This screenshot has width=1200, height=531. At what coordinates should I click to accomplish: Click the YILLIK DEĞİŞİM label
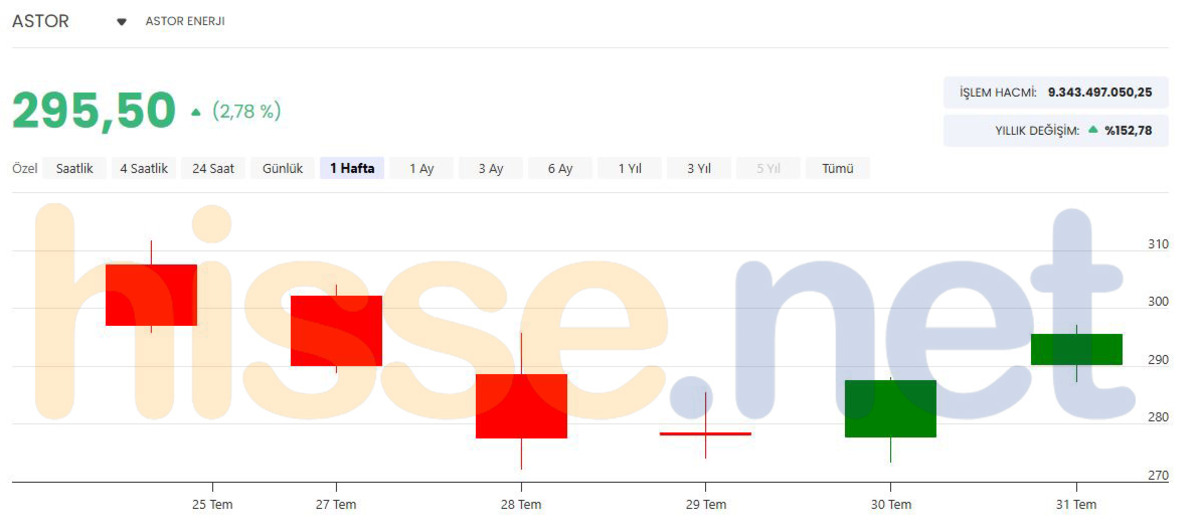coord(1037,130)
